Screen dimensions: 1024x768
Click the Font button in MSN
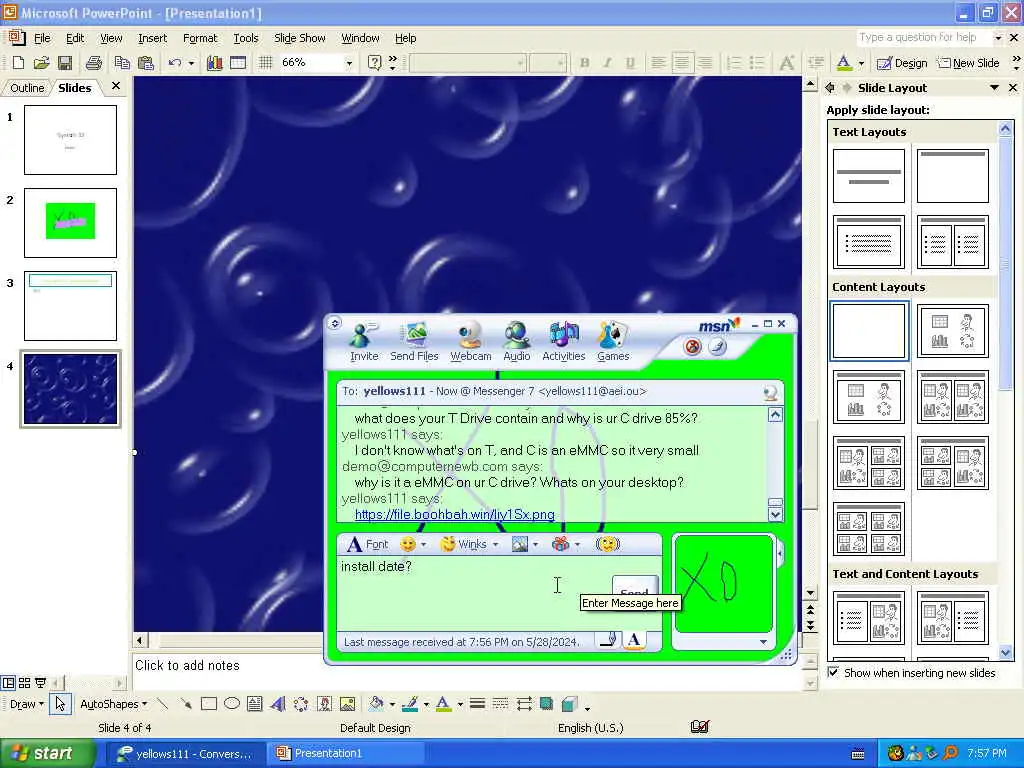tap(367, 544)
